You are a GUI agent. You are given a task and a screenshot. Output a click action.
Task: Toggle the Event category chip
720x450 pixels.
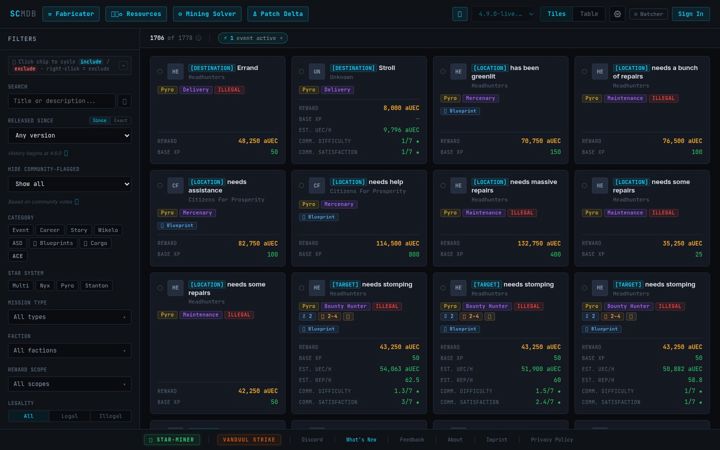(20, 230)
